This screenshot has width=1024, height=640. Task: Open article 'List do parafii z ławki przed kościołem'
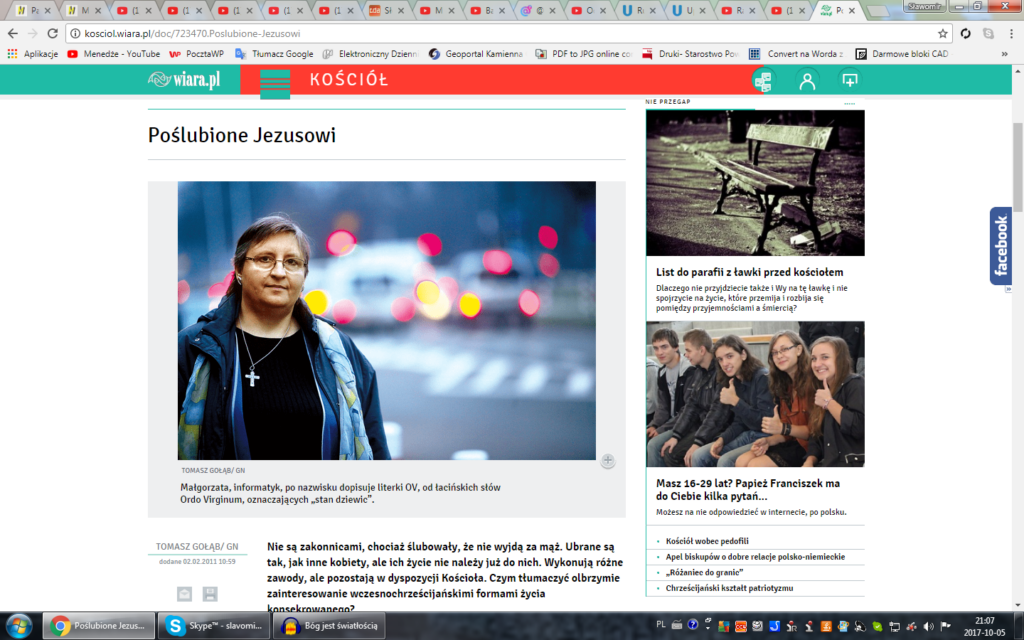[749, 272]
